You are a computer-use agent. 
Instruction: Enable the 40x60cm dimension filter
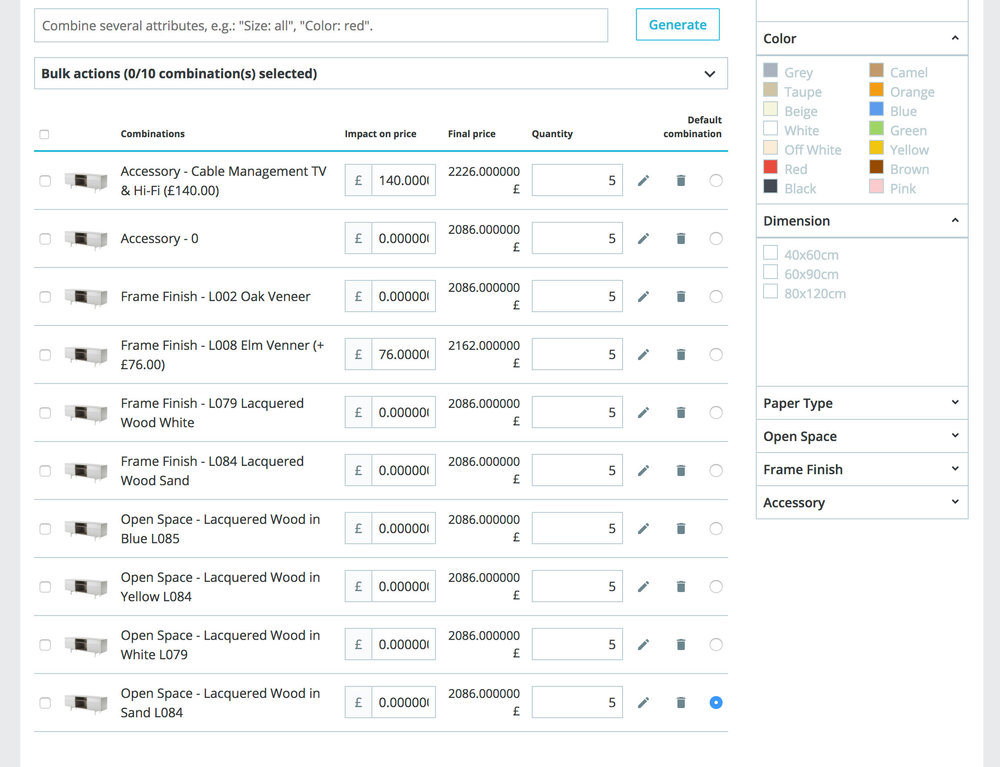(x=771, y=254)
